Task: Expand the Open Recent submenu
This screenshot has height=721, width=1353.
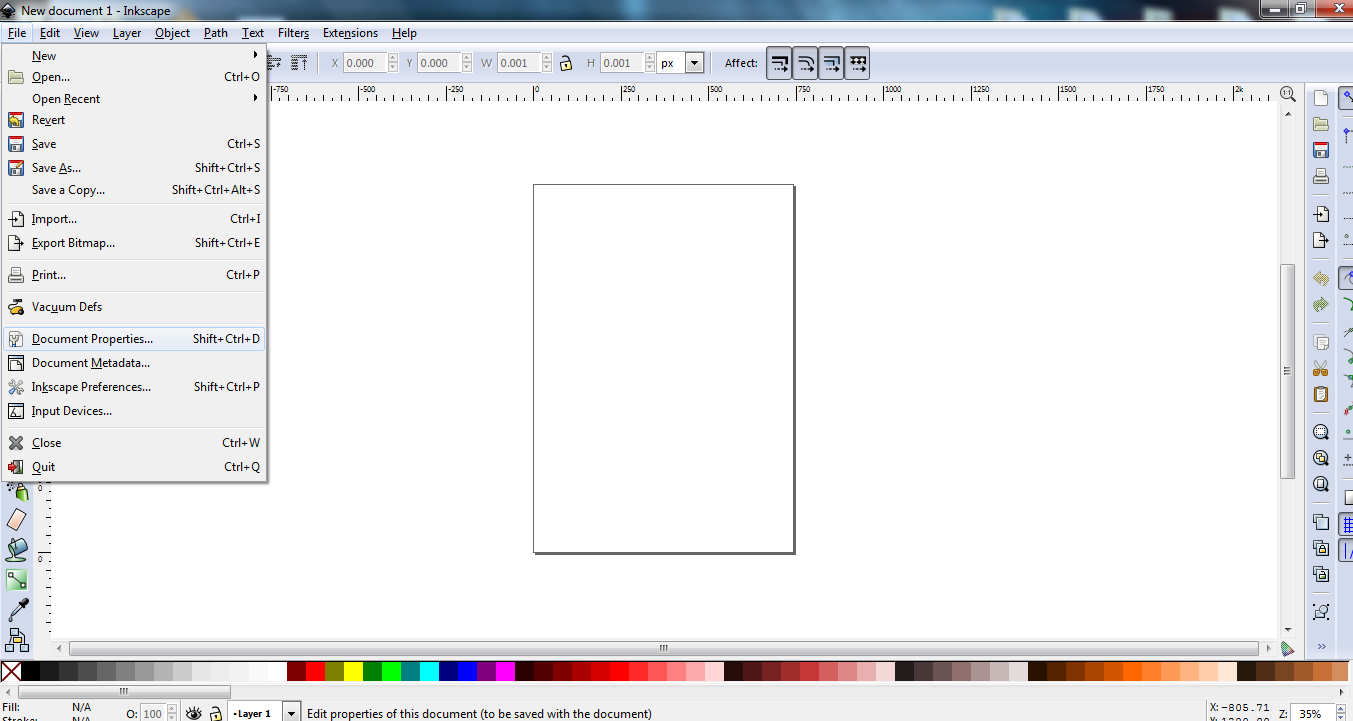Action: [x=134, y=98]
